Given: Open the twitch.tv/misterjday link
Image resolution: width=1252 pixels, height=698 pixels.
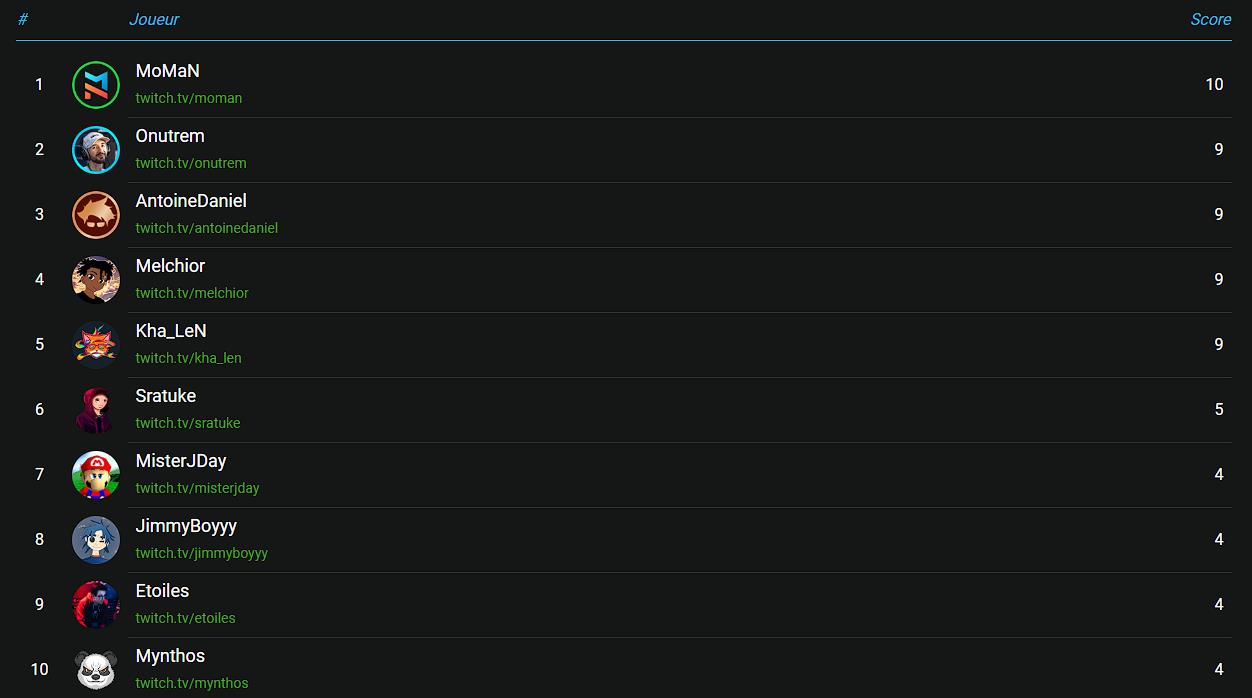Looking at the screenshot, I should tap(198, 488).
